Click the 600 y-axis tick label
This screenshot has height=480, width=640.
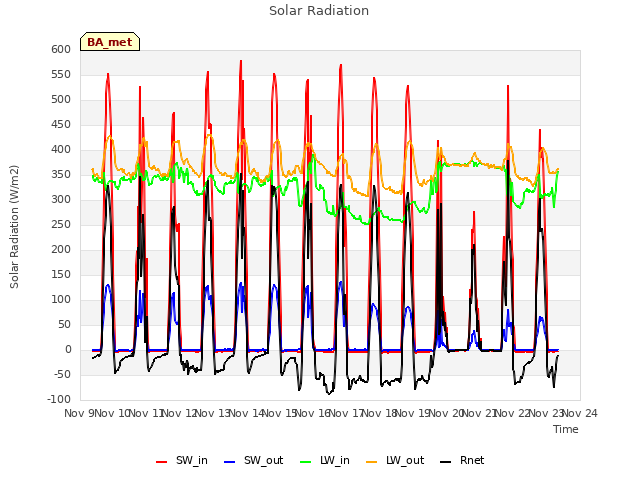[61, 49]
